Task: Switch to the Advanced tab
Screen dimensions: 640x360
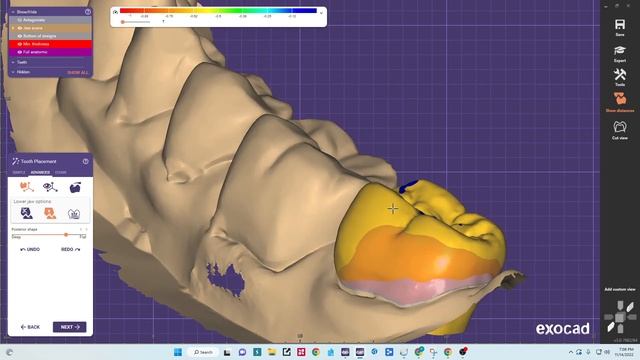Action: (40, 172)
